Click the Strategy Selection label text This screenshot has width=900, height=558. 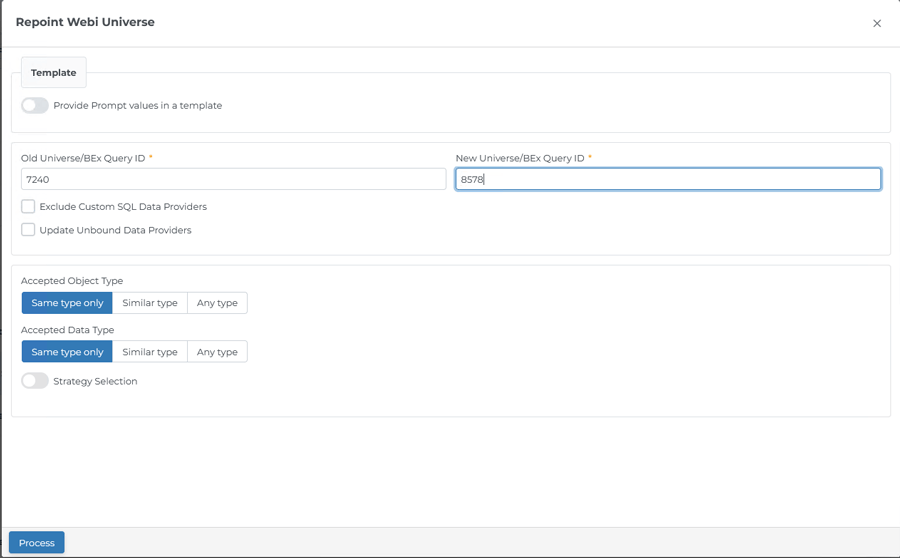click(x=95, y=381)
